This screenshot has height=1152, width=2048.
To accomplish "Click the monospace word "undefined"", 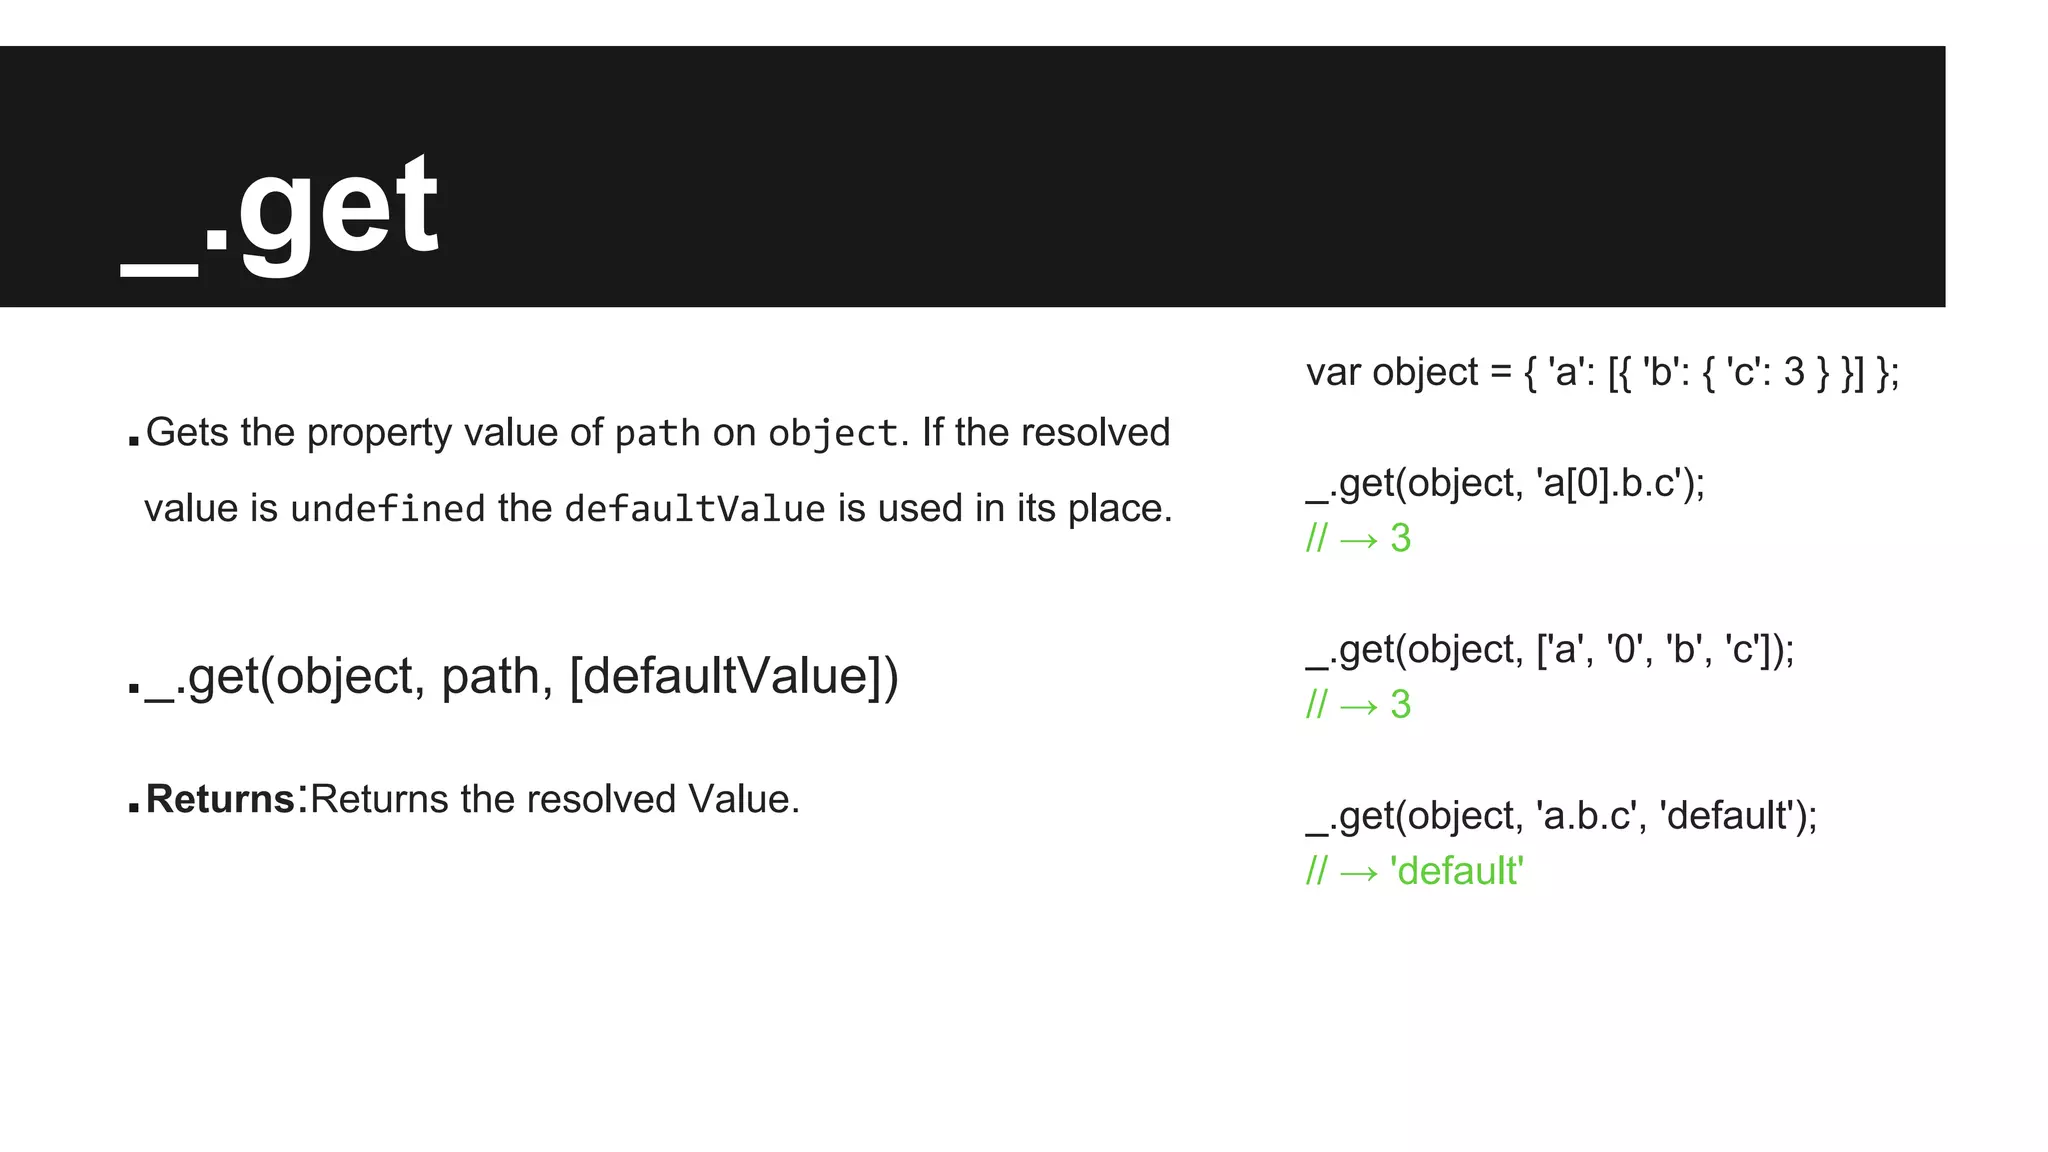I will point(387,509).
